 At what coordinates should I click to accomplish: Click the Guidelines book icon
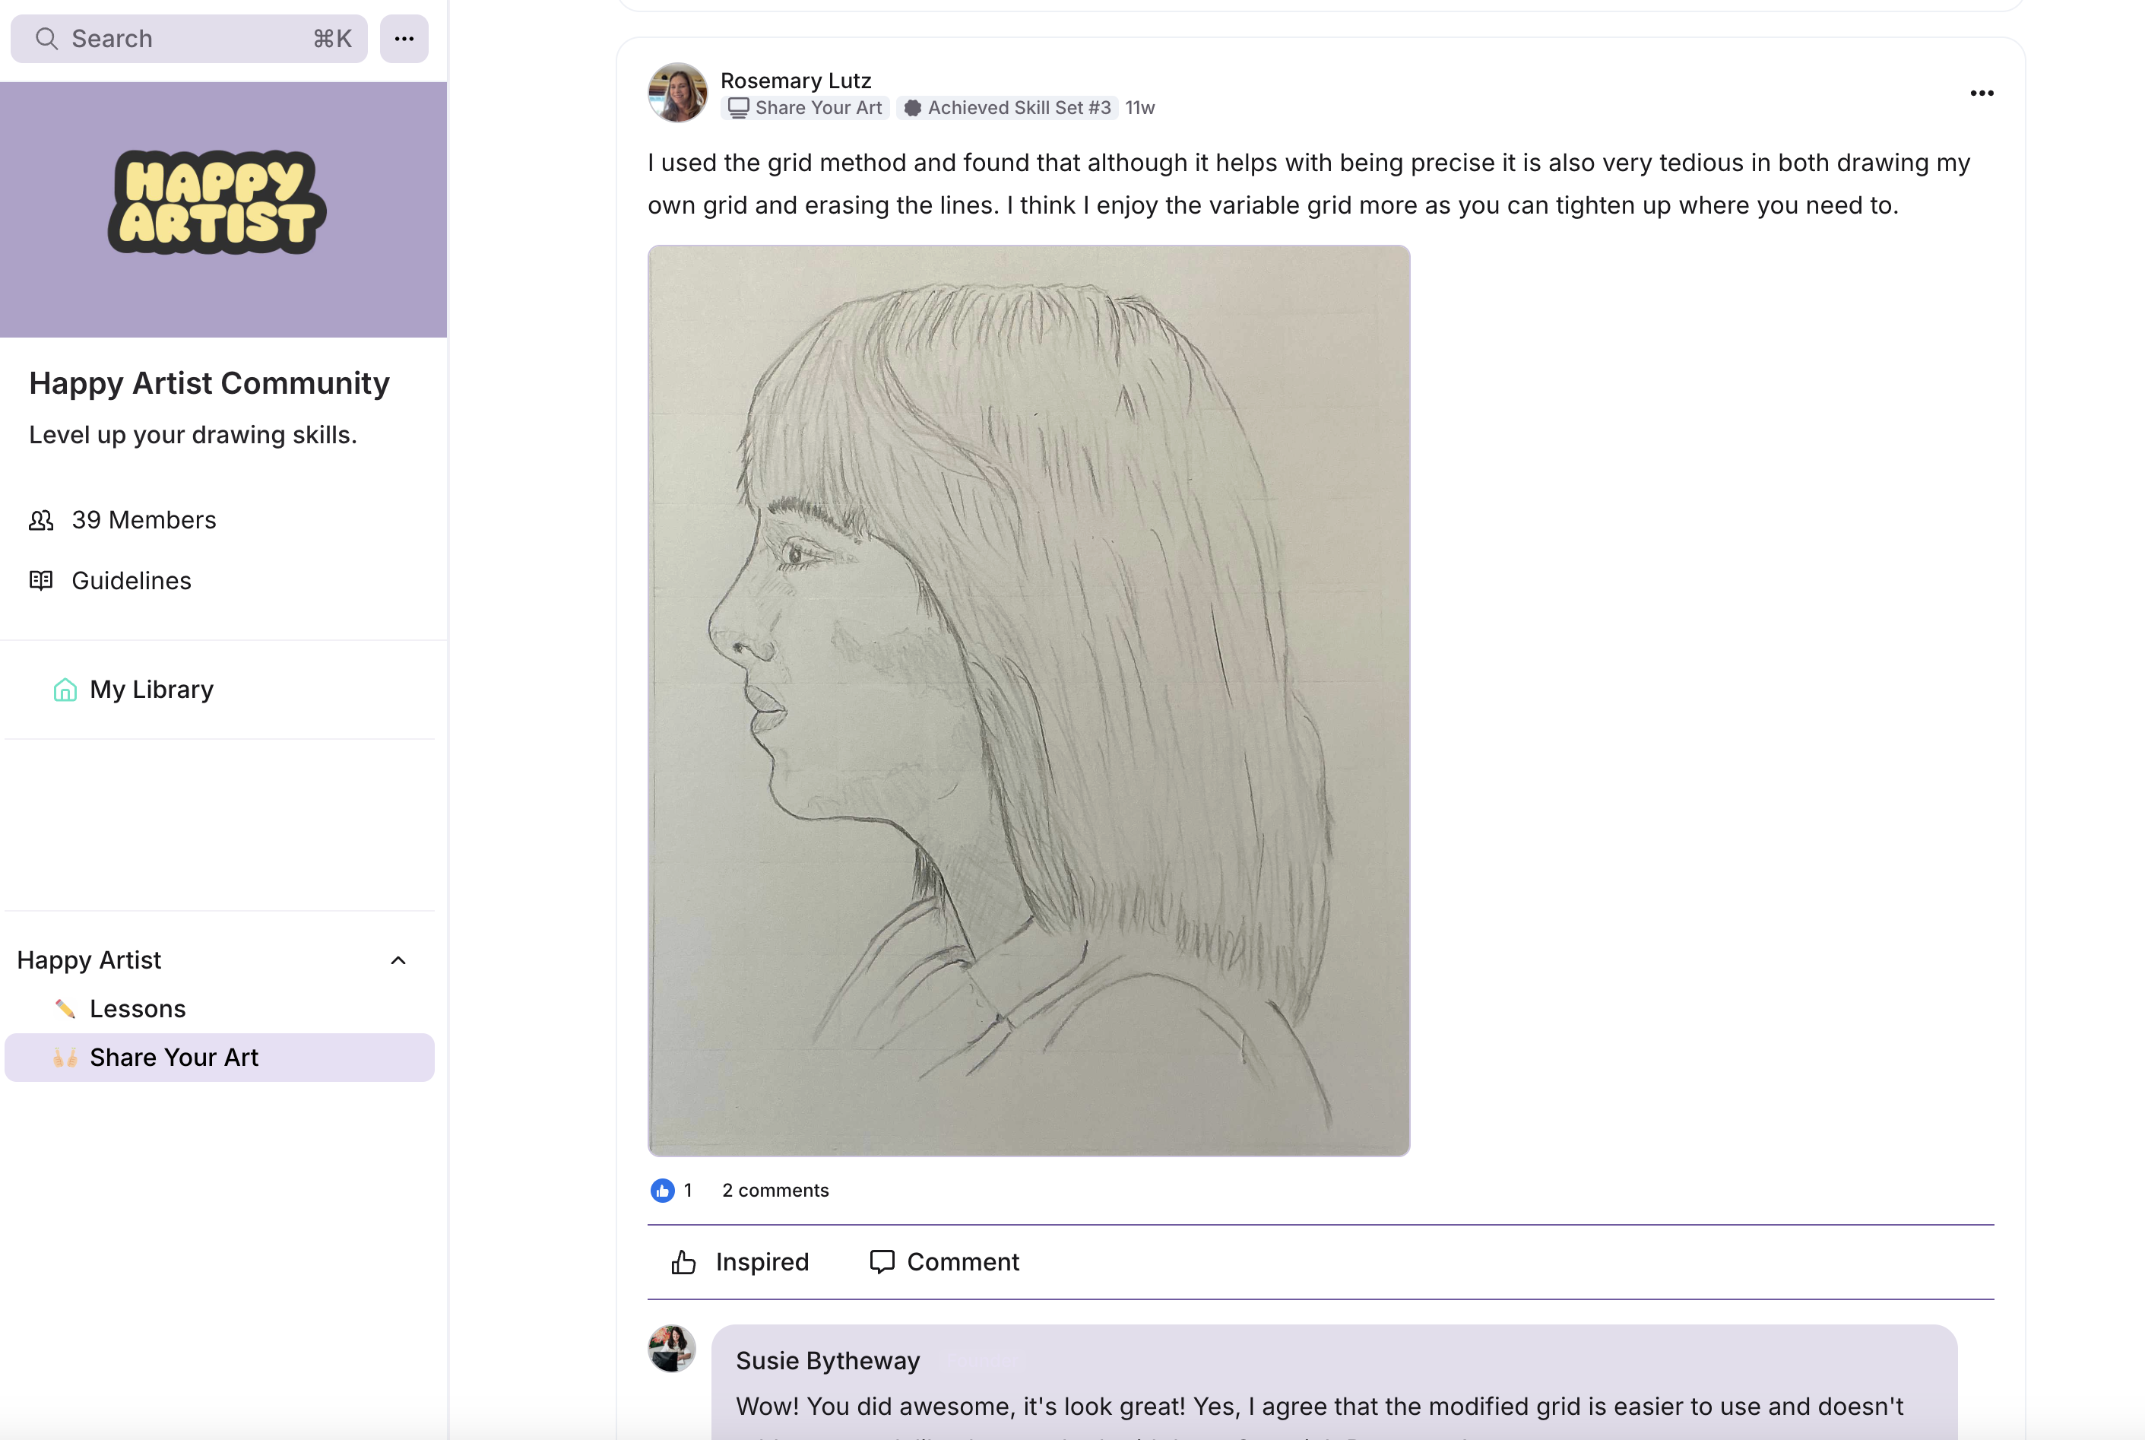click(41, 581)
